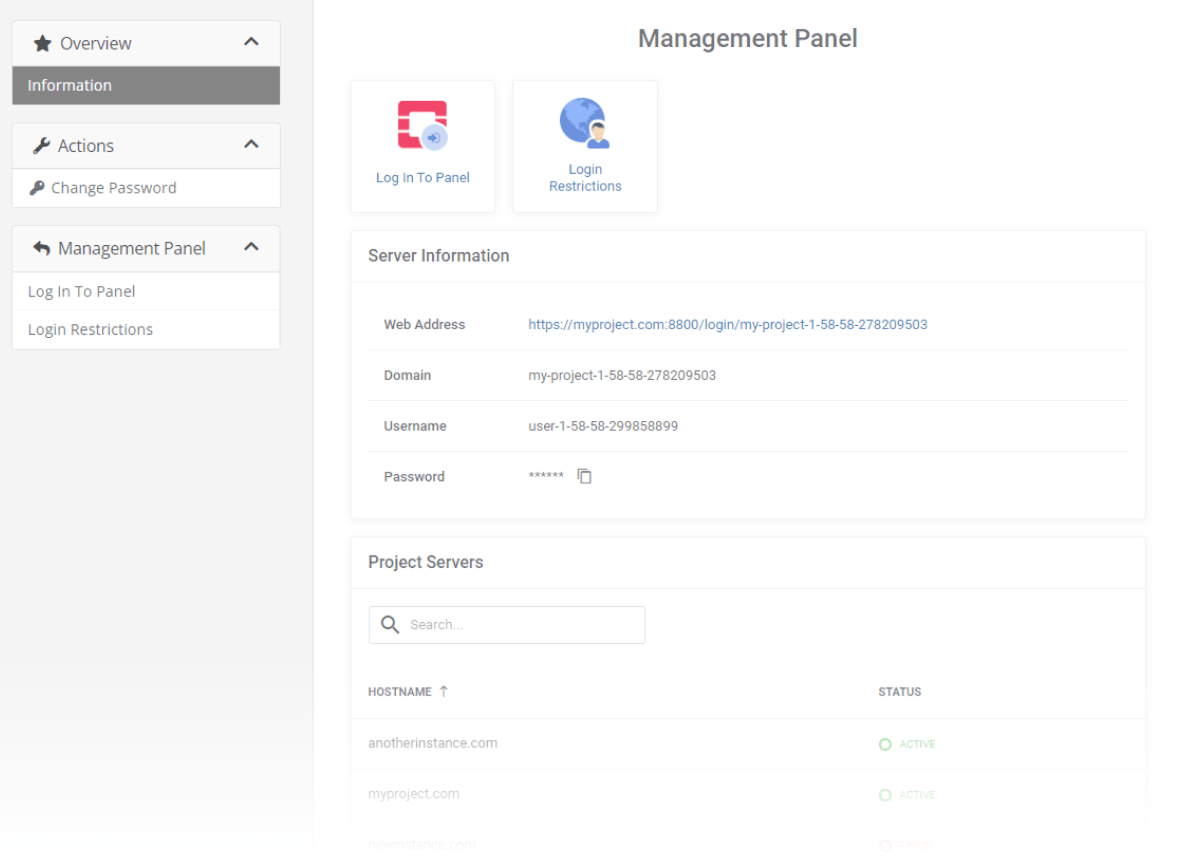Open Change Password in the sidebar
Image resolution: width=1200 pixels, height=860 pixels.
click(x=146, y=188)
